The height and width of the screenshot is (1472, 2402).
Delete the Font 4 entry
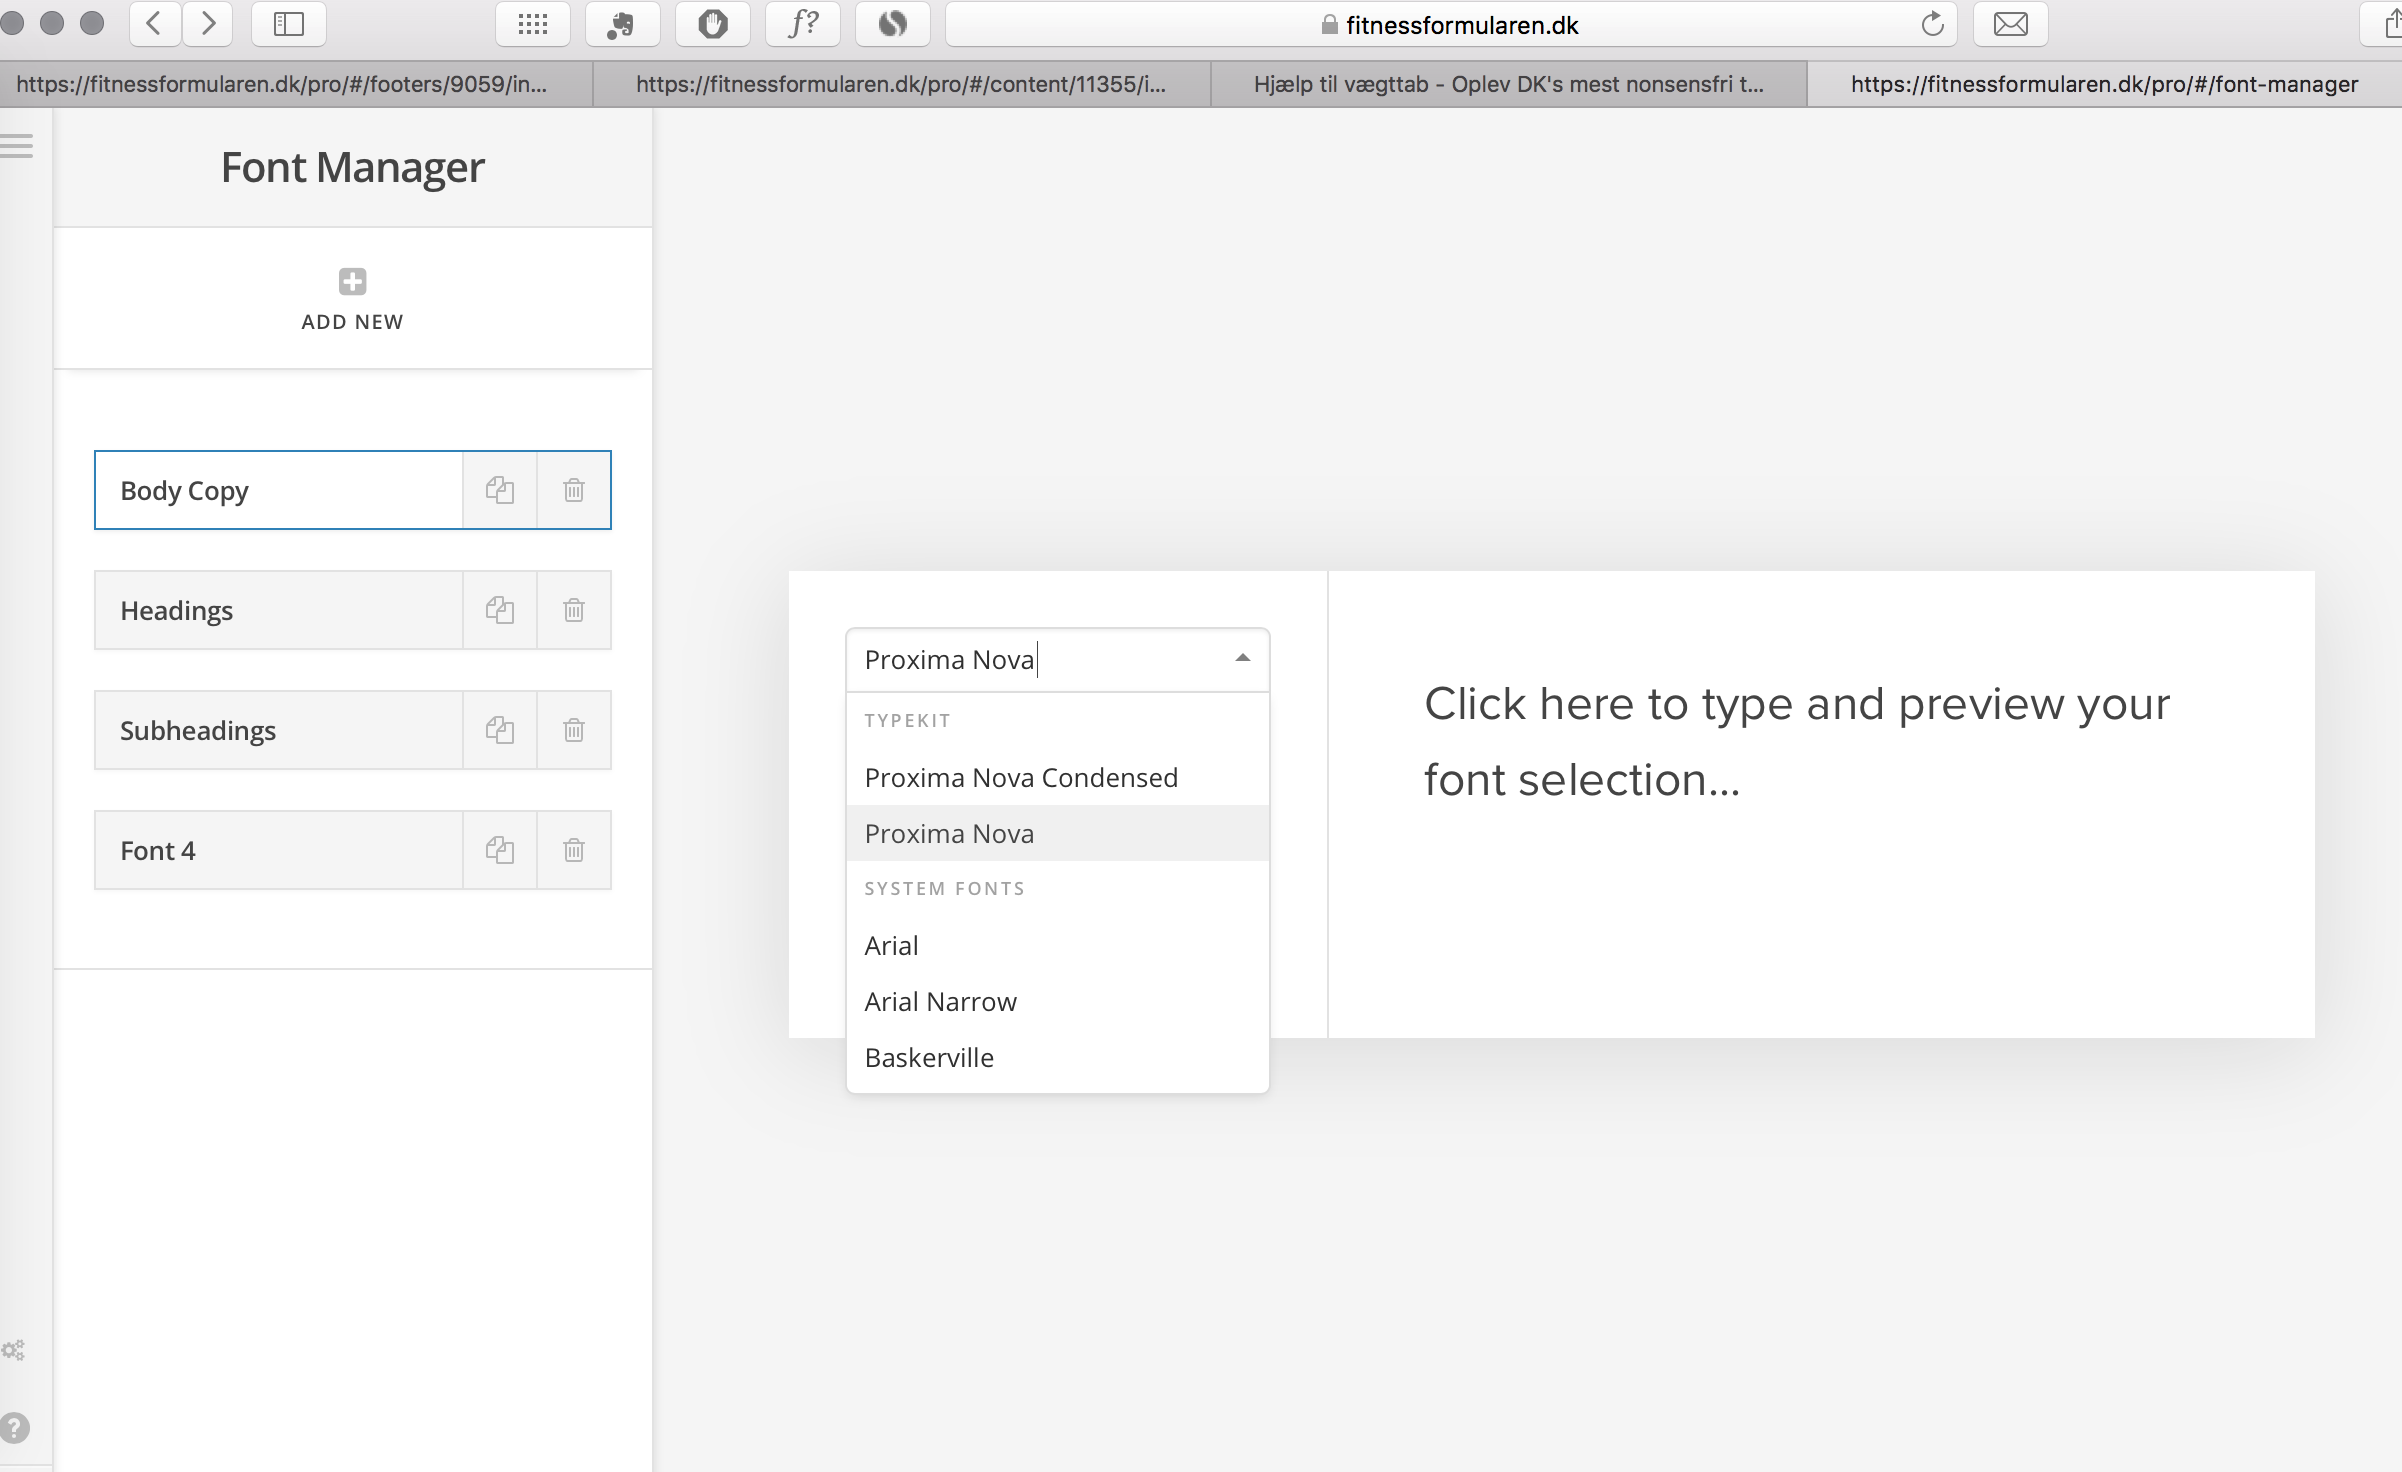coord(574,850)
